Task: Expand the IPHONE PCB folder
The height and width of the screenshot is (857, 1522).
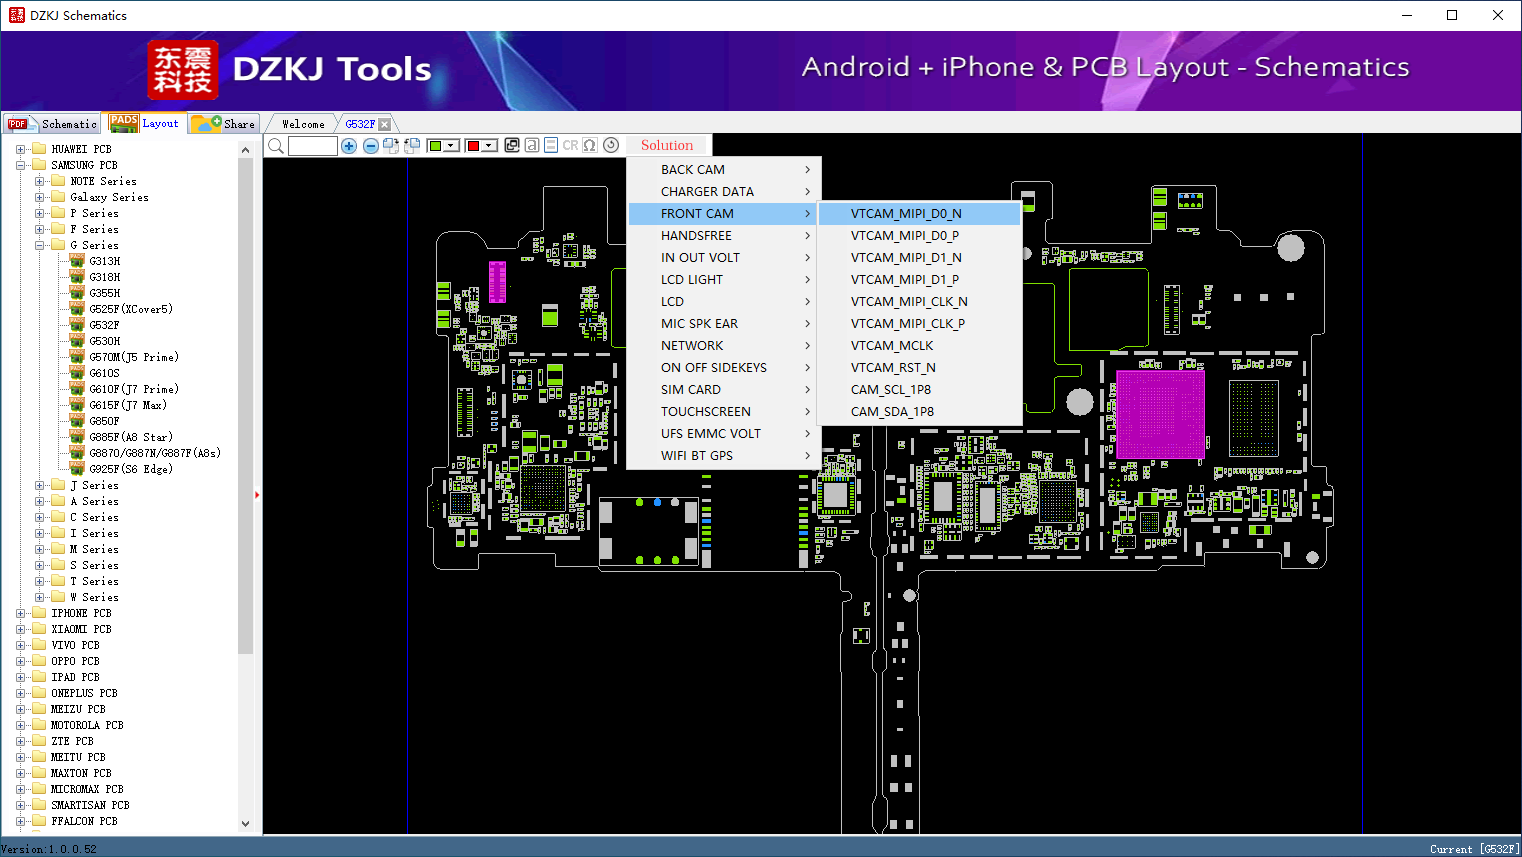Action: click(x=20, y=613)
